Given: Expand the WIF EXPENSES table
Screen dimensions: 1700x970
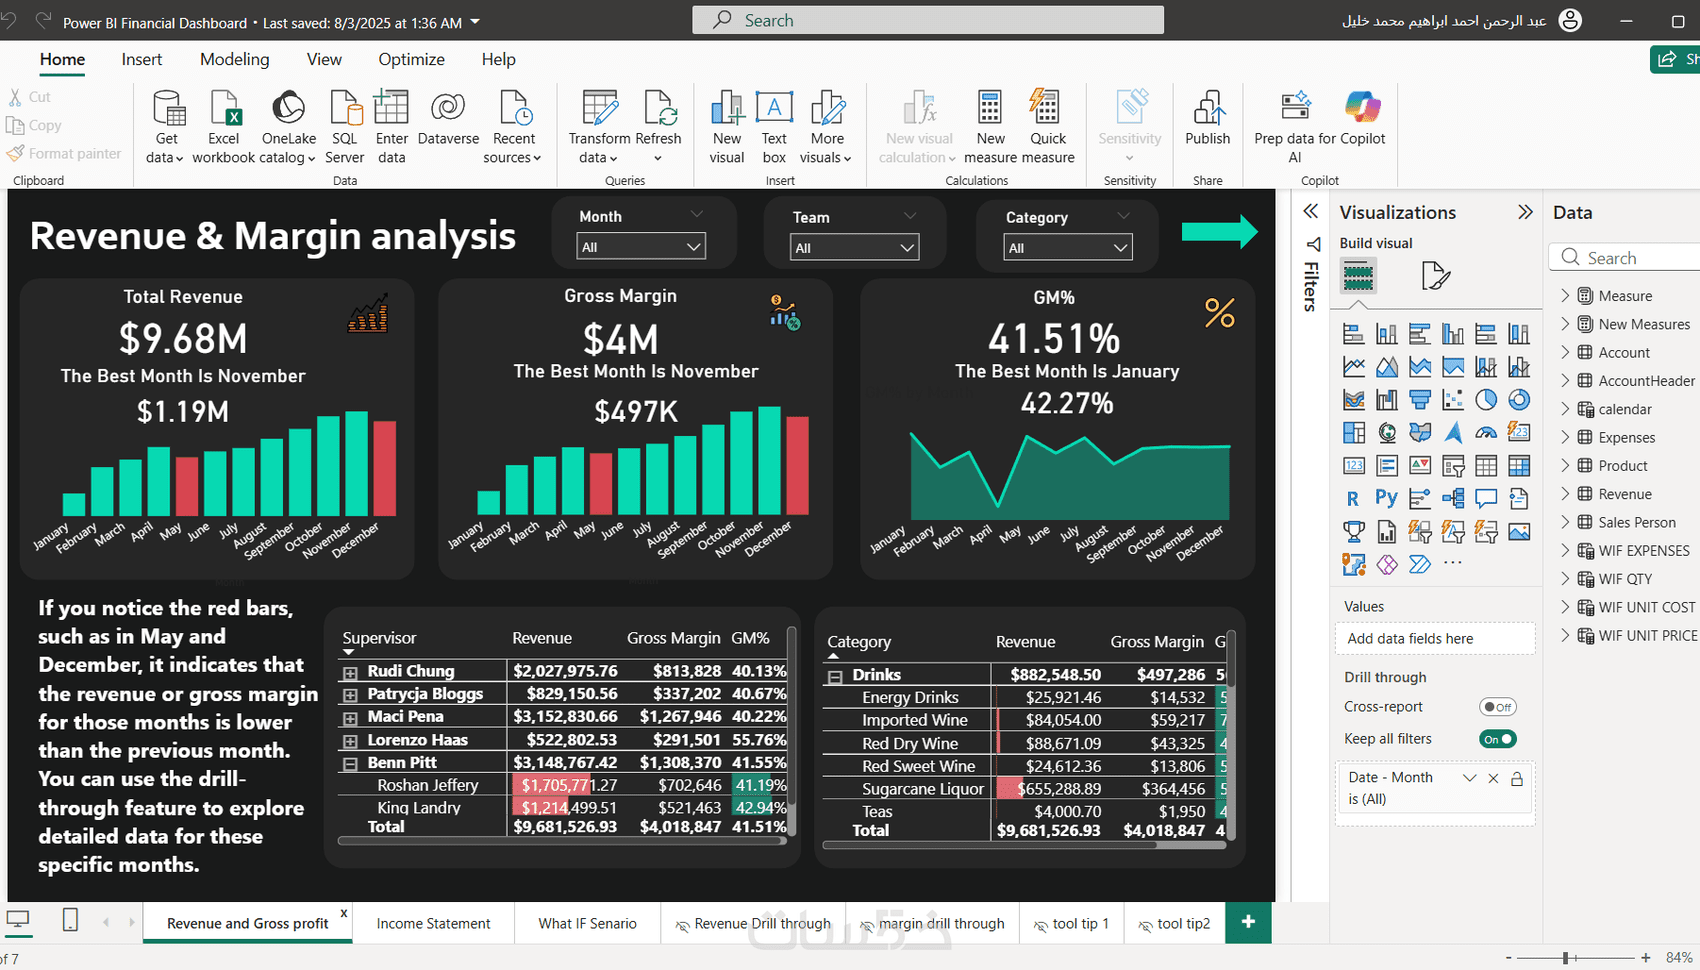Looking at the screenshot, I should (x=1565, y=550).
